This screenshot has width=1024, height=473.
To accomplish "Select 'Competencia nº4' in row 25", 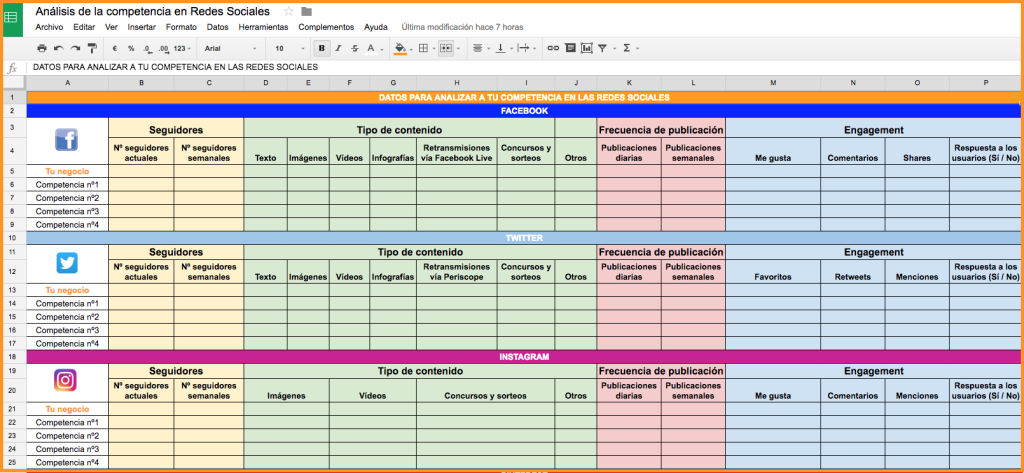I will pyautogui.click(x=67, y=463).
